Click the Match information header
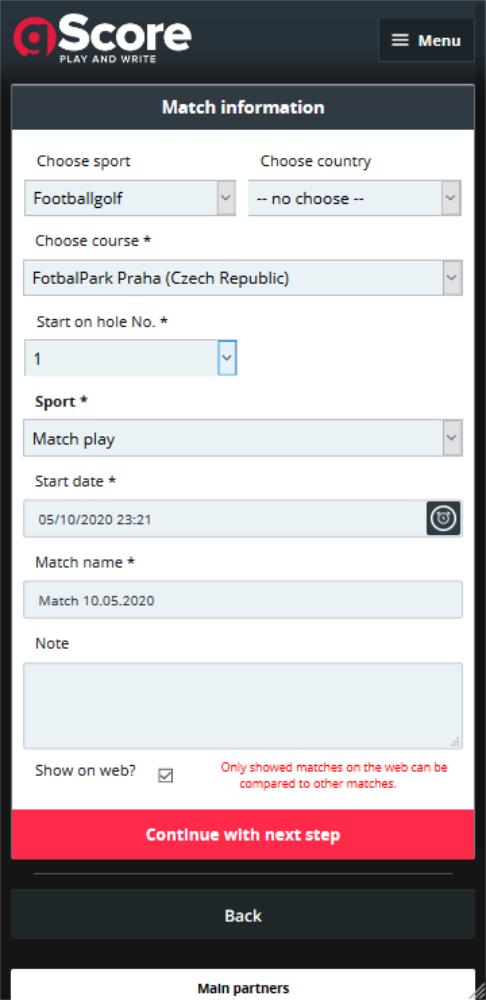The height and width of the screenshot is (1000, 486). coord(243,107)
